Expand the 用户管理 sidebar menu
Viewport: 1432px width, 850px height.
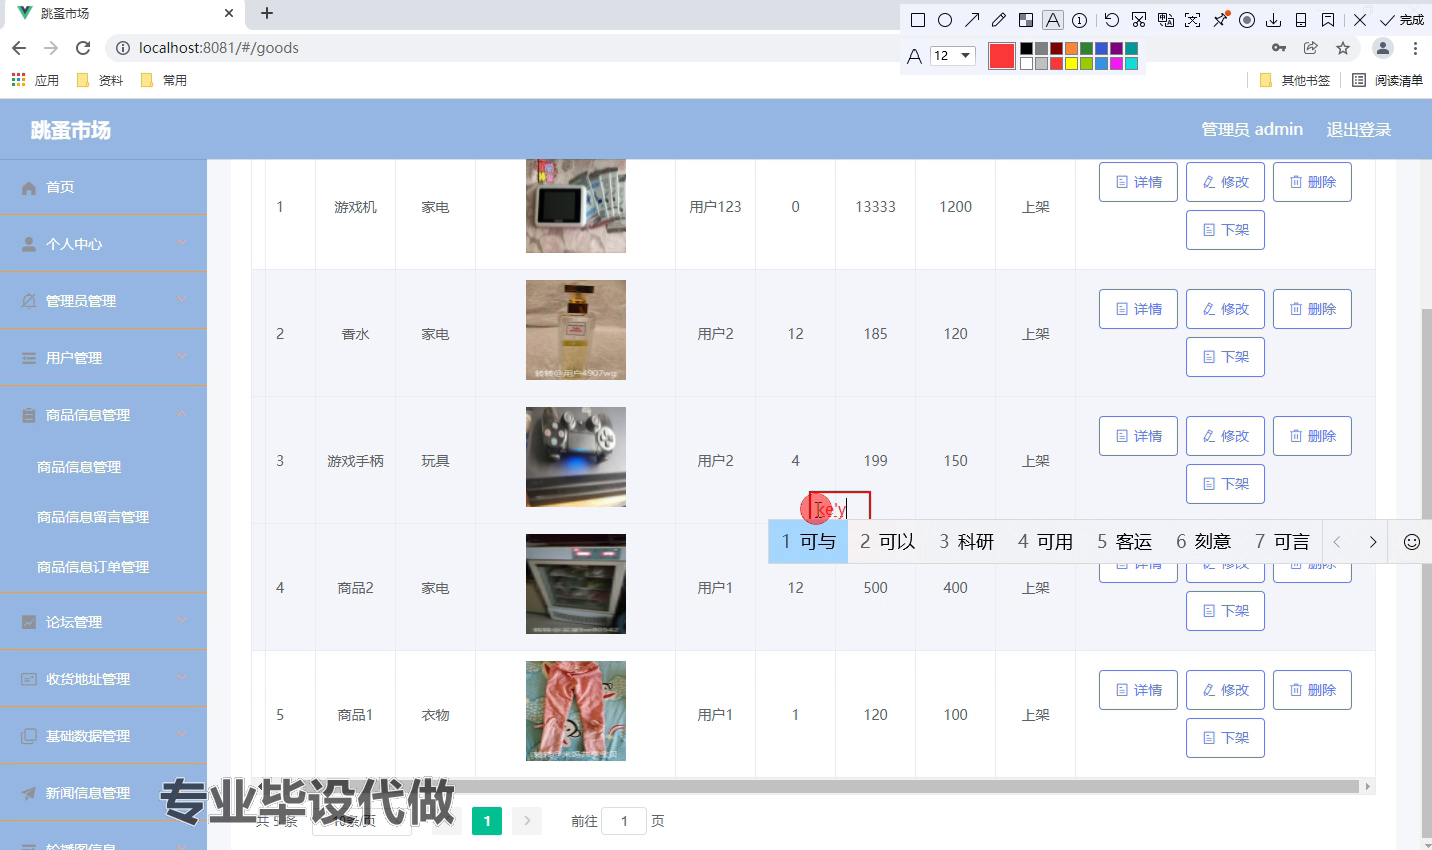click(103, 358)
